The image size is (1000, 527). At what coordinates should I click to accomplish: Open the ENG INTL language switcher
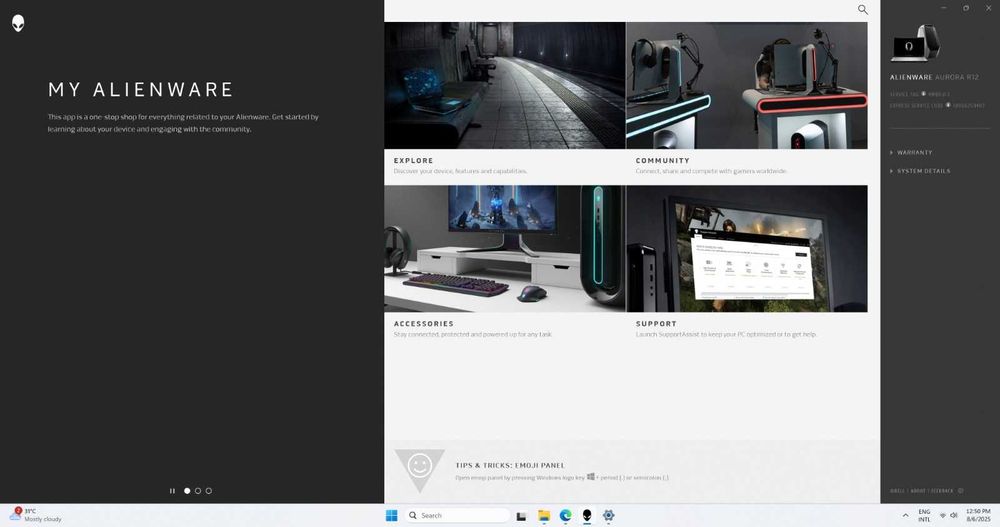pyautogui.click(x=924, y=516)
